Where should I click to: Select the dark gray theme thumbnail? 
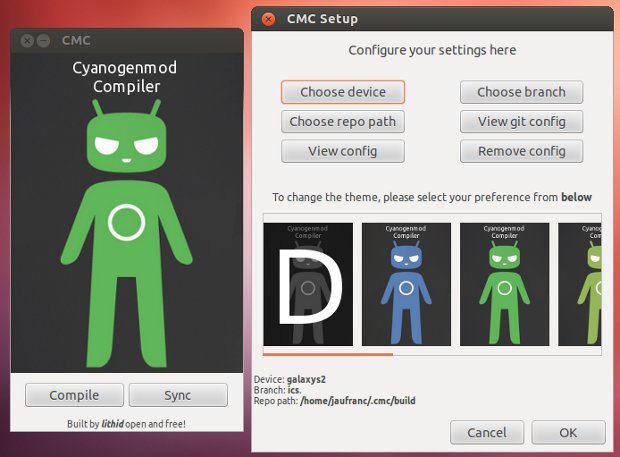tap(308, 284)
